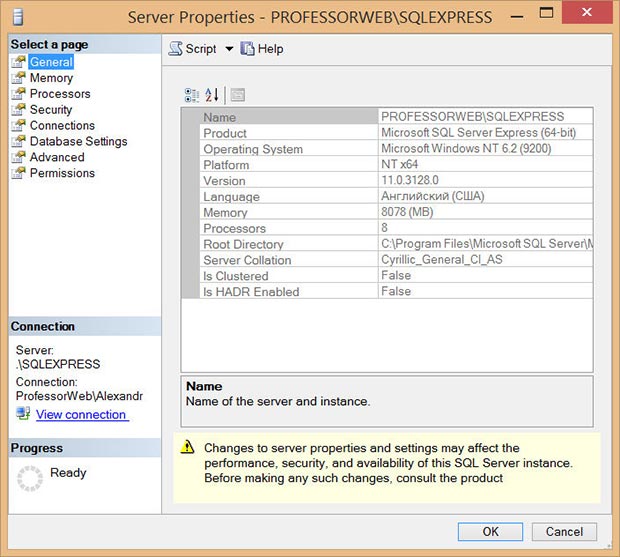Click the Help book icon

pos(248,49)
